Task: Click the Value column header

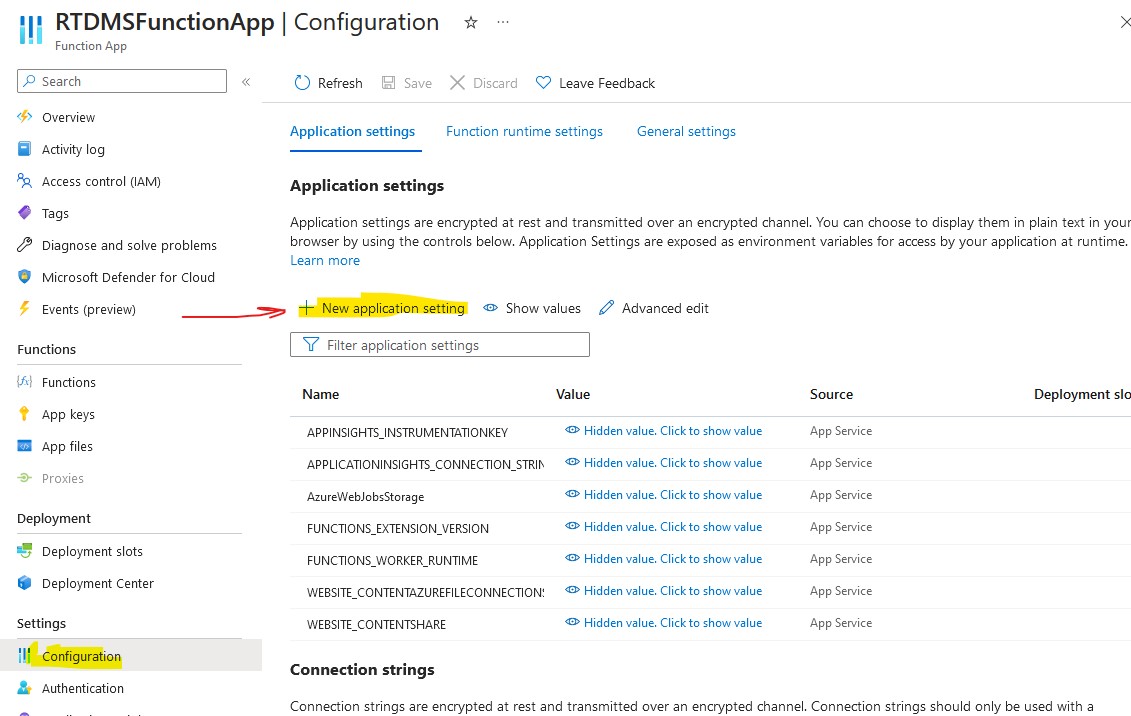Action: pyautogui.click(x=573, y=394)
